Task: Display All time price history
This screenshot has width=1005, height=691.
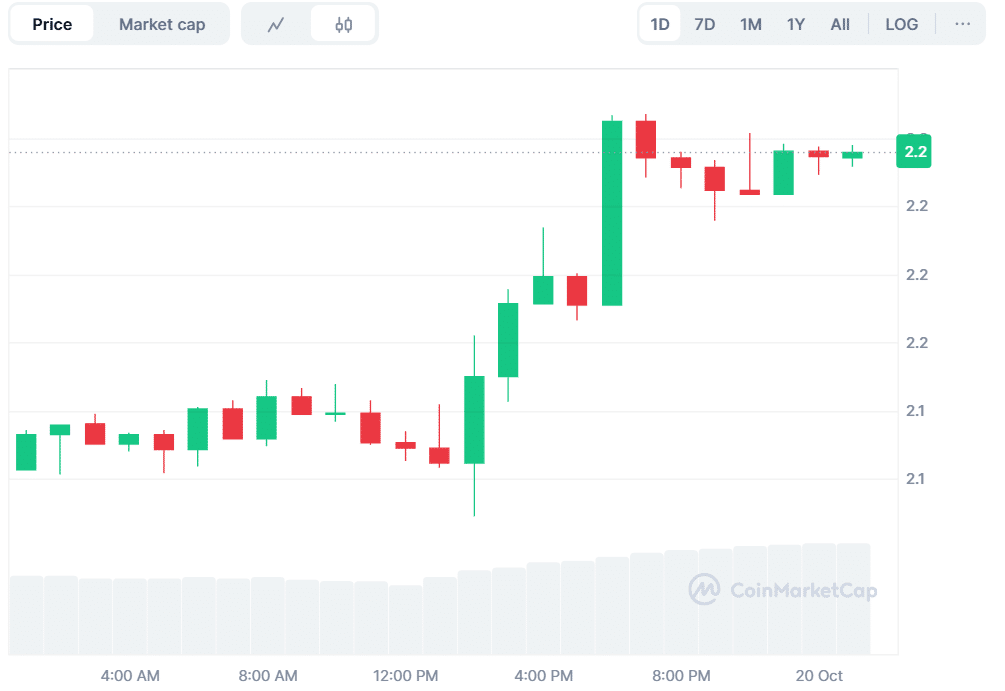Action: 840,24
